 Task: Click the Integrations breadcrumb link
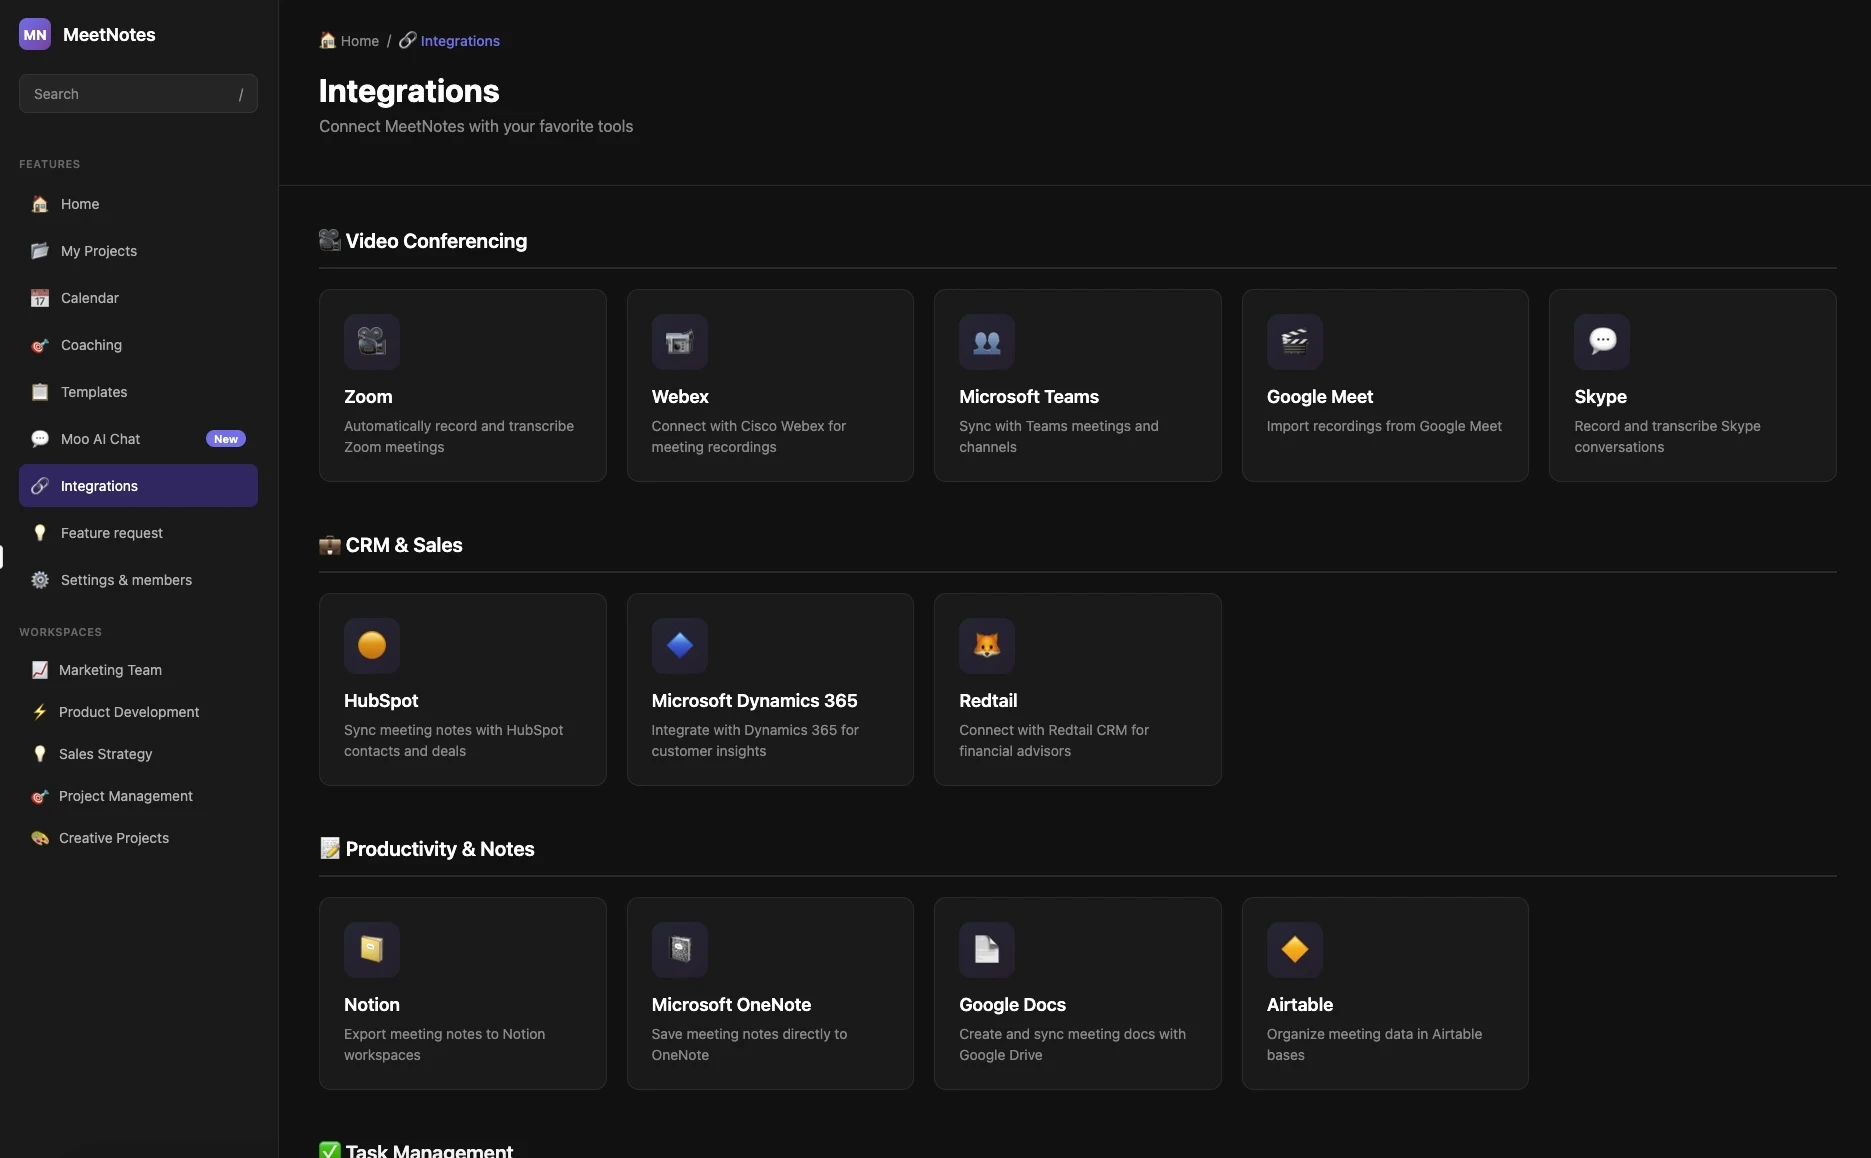pos(449,41)
